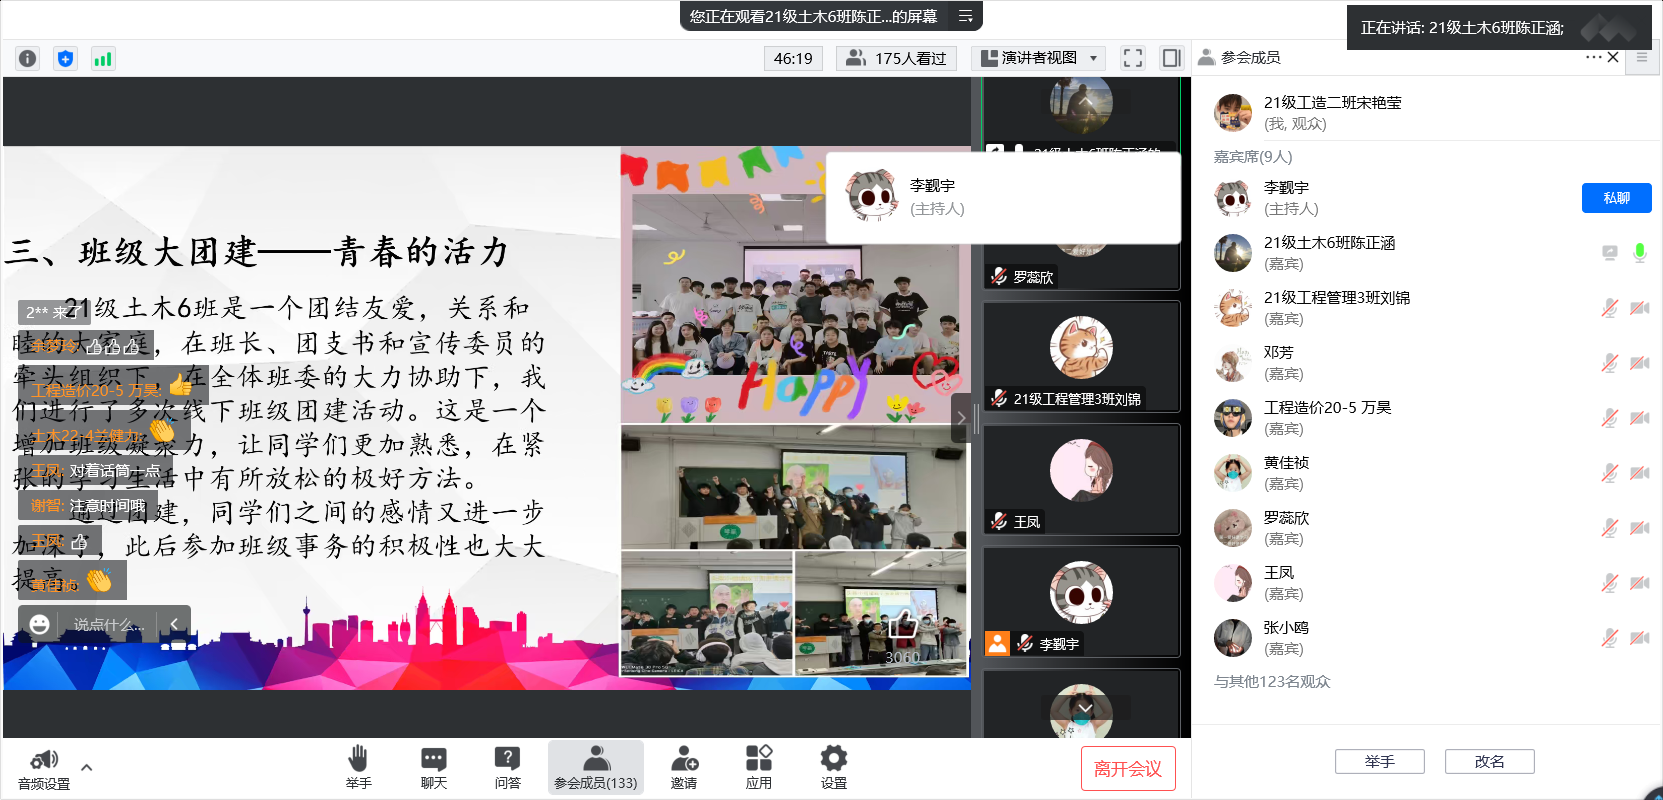Click avatar of 黄佳祯 in members list

[x=1232, y=472]
